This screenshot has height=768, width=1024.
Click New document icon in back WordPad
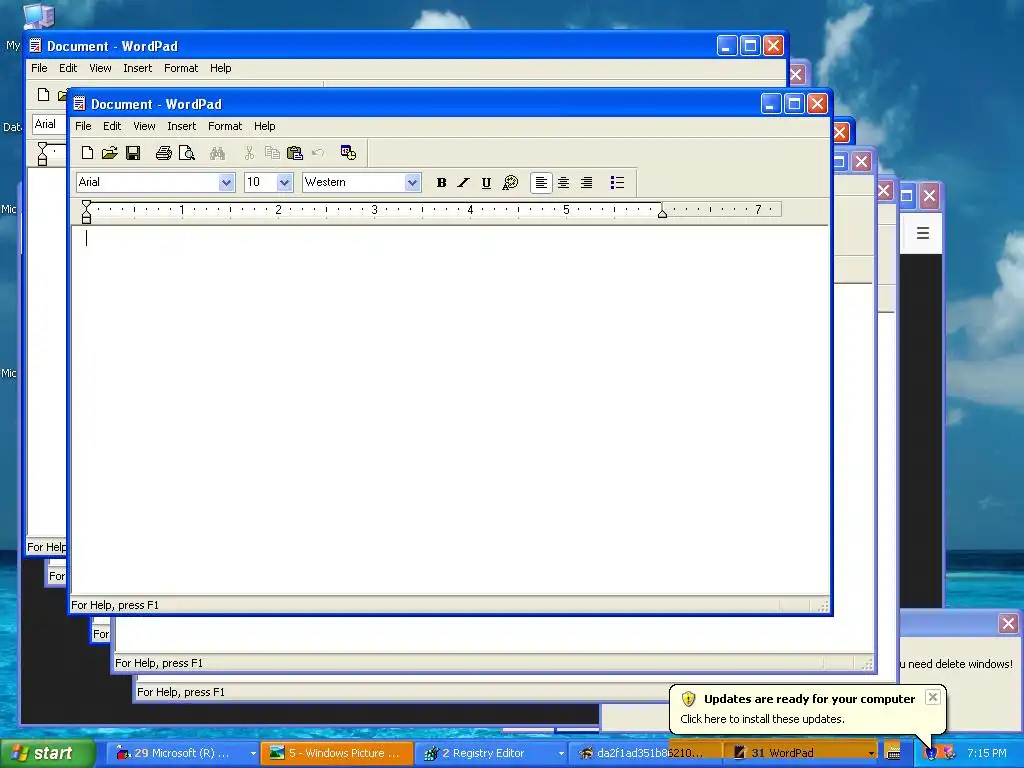click(43, 95)
